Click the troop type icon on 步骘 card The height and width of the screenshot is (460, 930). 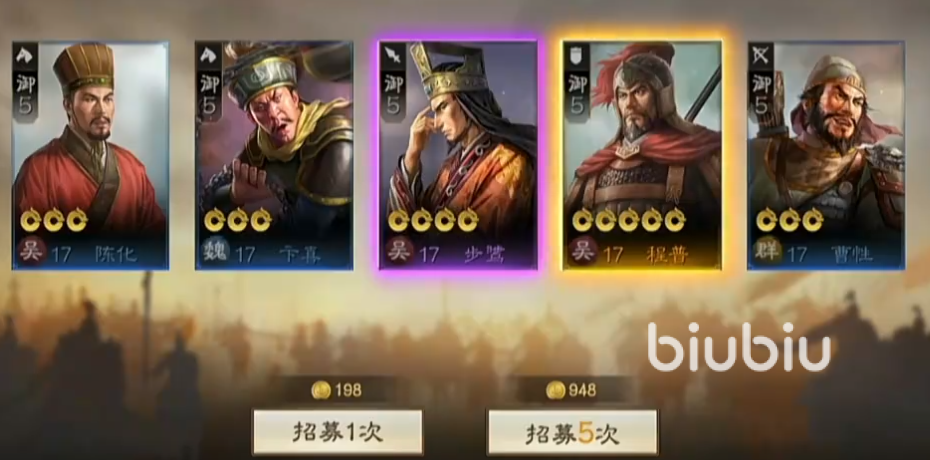pos(393,56)
